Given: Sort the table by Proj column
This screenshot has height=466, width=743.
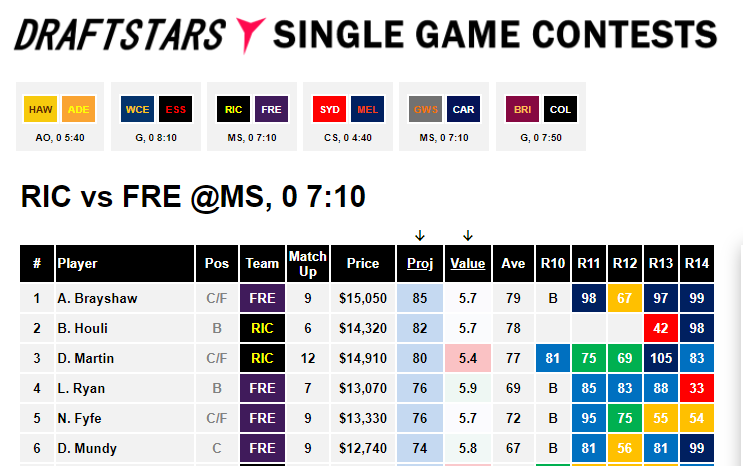Looking at the screenshot, I should [420, 264].
